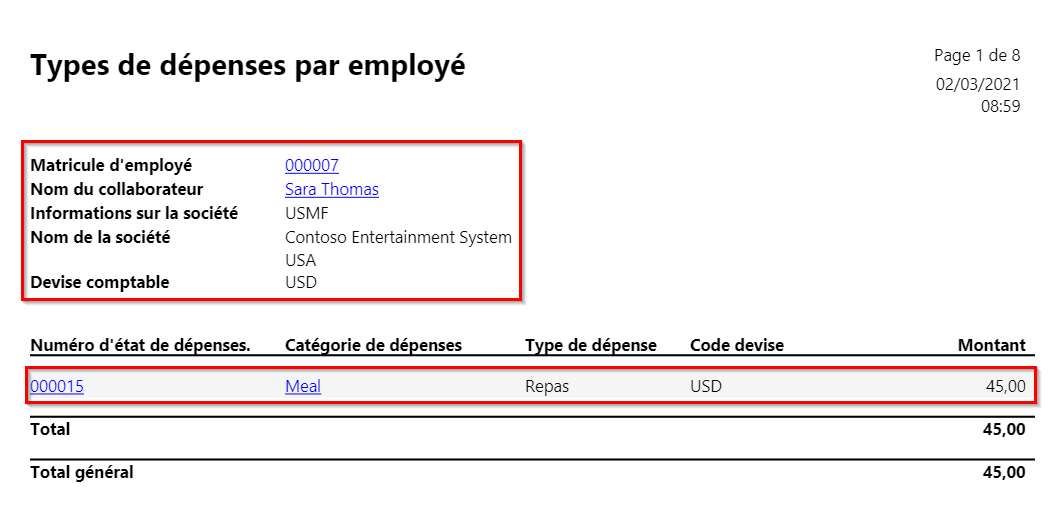Click the USMF company value
Viewport: 1049px width, 514px height.
click(307, 213)
